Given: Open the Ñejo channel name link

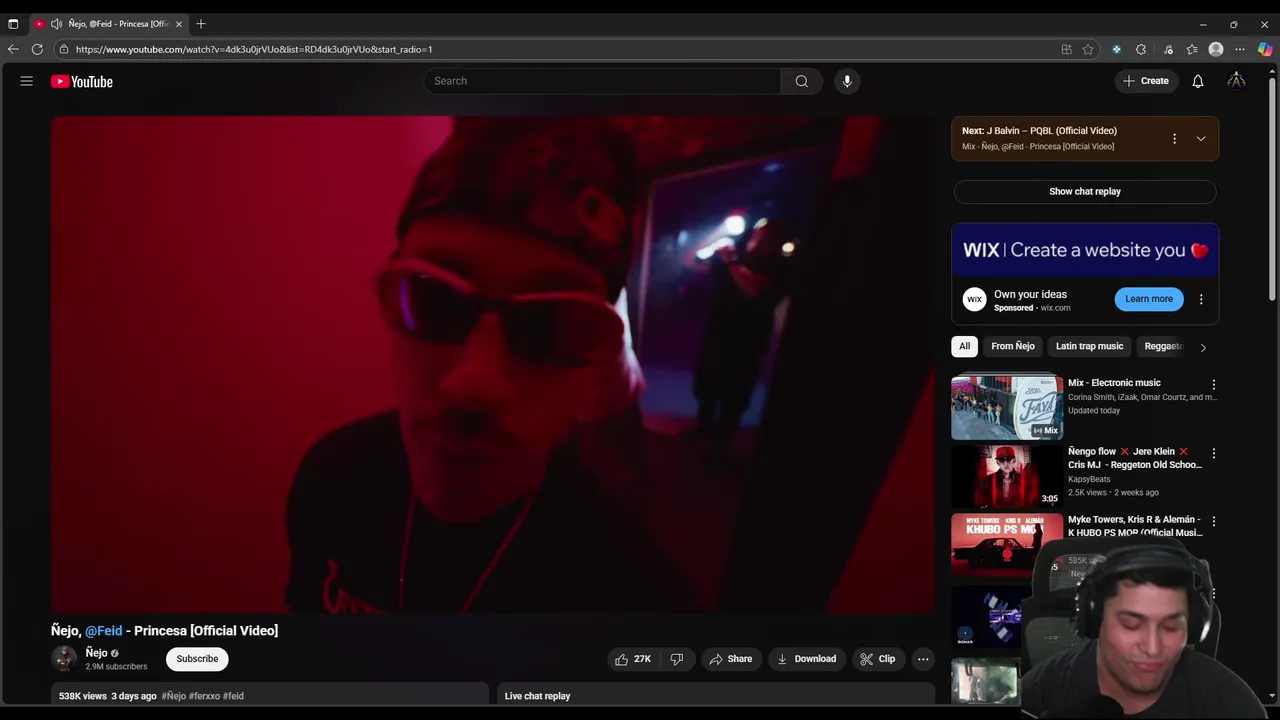Looking at the screenshot, I should click(96, 653).
